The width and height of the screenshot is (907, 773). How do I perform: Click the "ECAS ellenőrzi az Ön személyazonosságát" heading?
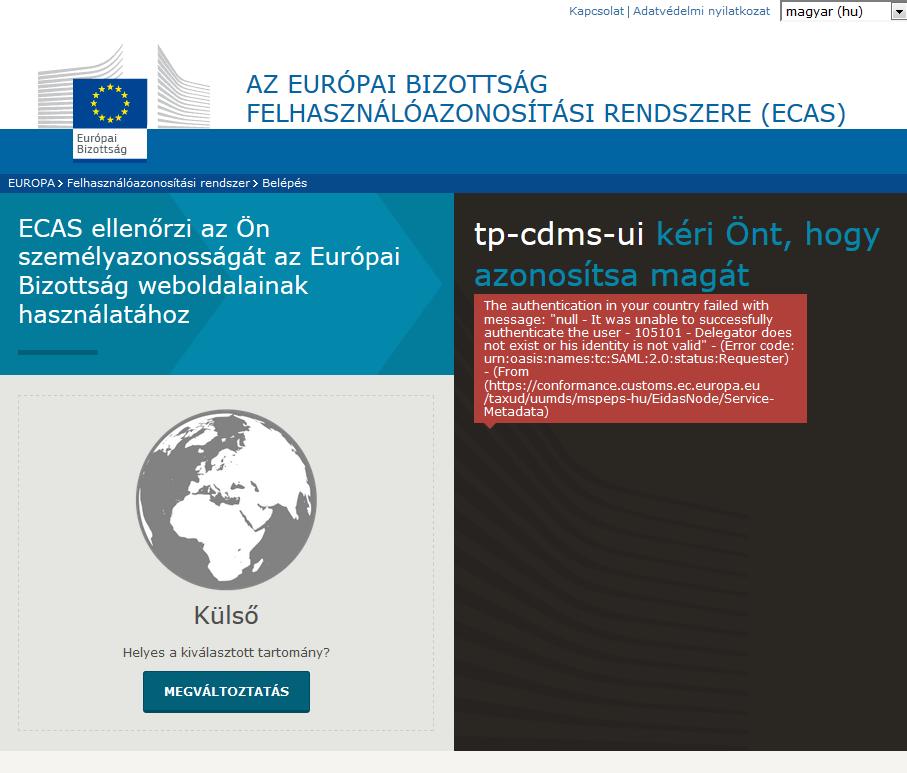[x=209, y=271]
